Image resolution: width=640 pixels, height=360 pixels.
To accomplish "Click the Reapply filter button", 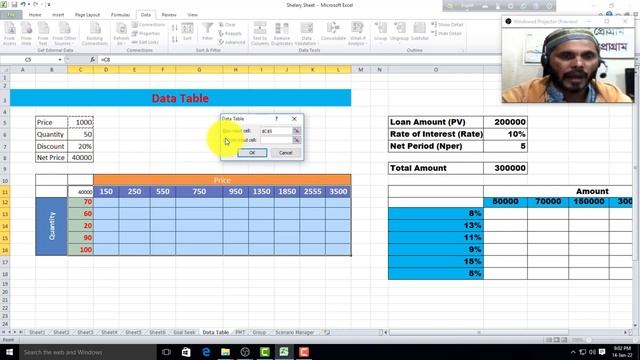I will pos(230,33).
